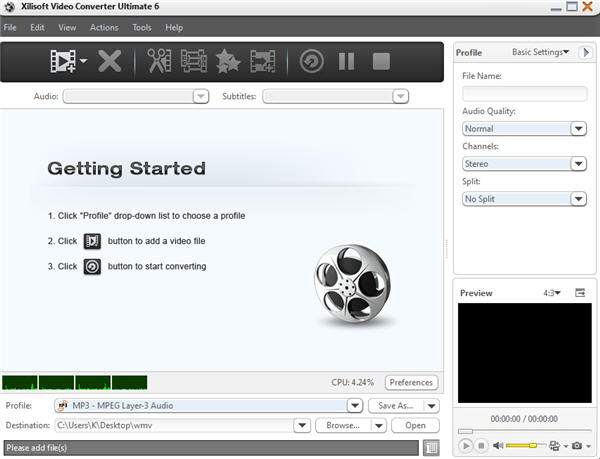Screen dimensions: 600x459
Task: Click the Browse... button
Action: pos(343,425)
